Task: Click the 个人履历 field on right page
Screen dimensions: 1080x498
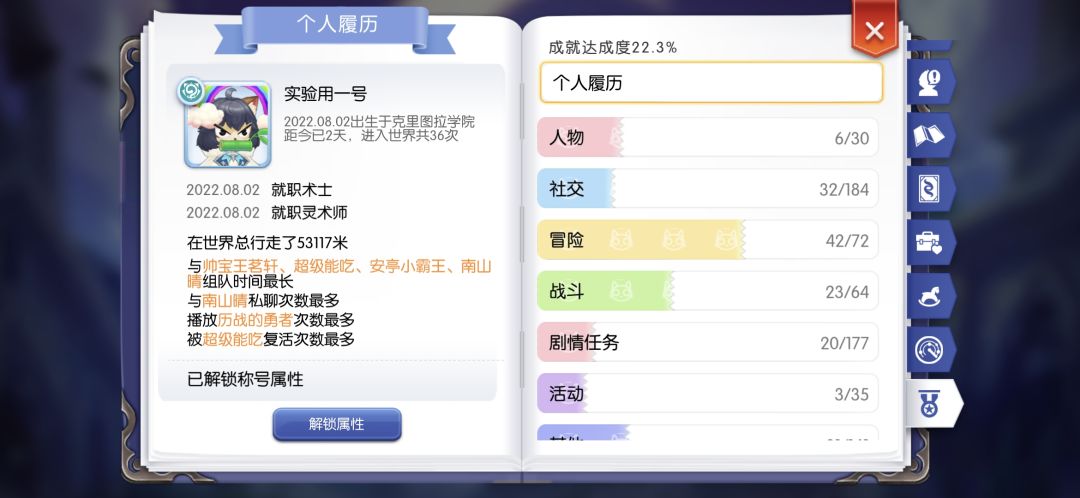Action: coord(711,83)
